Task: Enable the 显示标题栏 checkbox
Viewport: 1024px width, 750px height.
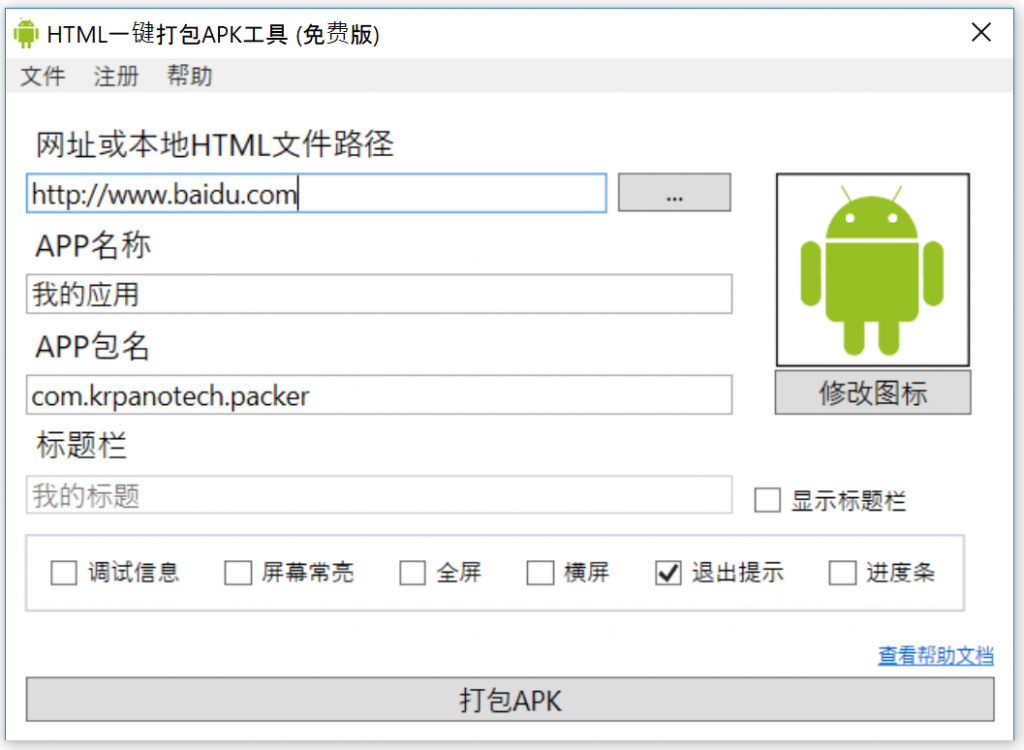Action: (x=767, y=500)
